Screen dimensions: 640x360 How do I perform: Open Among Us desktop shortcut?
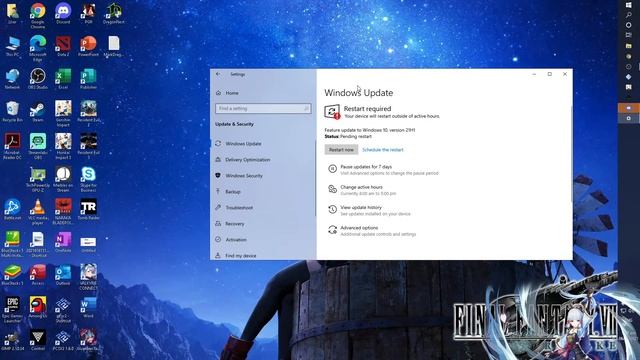[38, 307]
